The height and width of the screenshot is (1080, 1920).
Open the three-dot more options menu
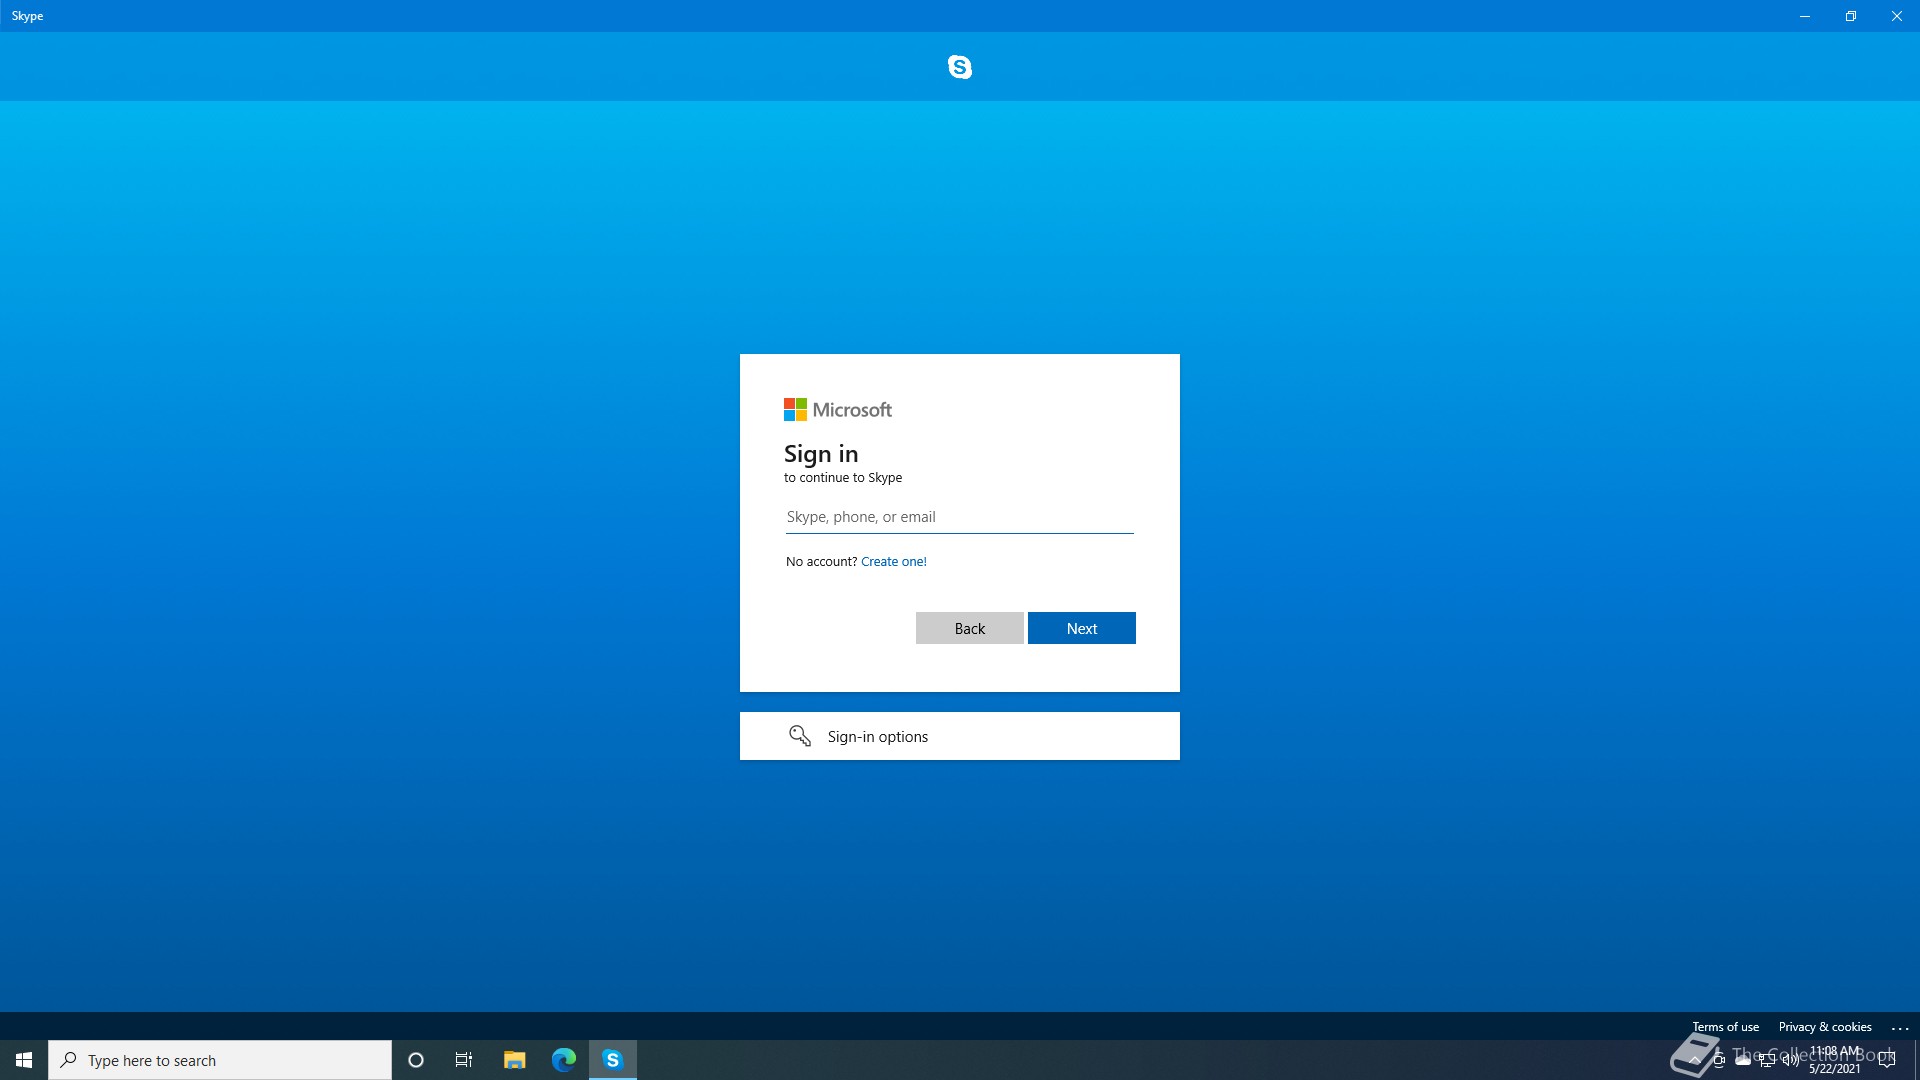pyautogui.click(x=1900, y=1028)
